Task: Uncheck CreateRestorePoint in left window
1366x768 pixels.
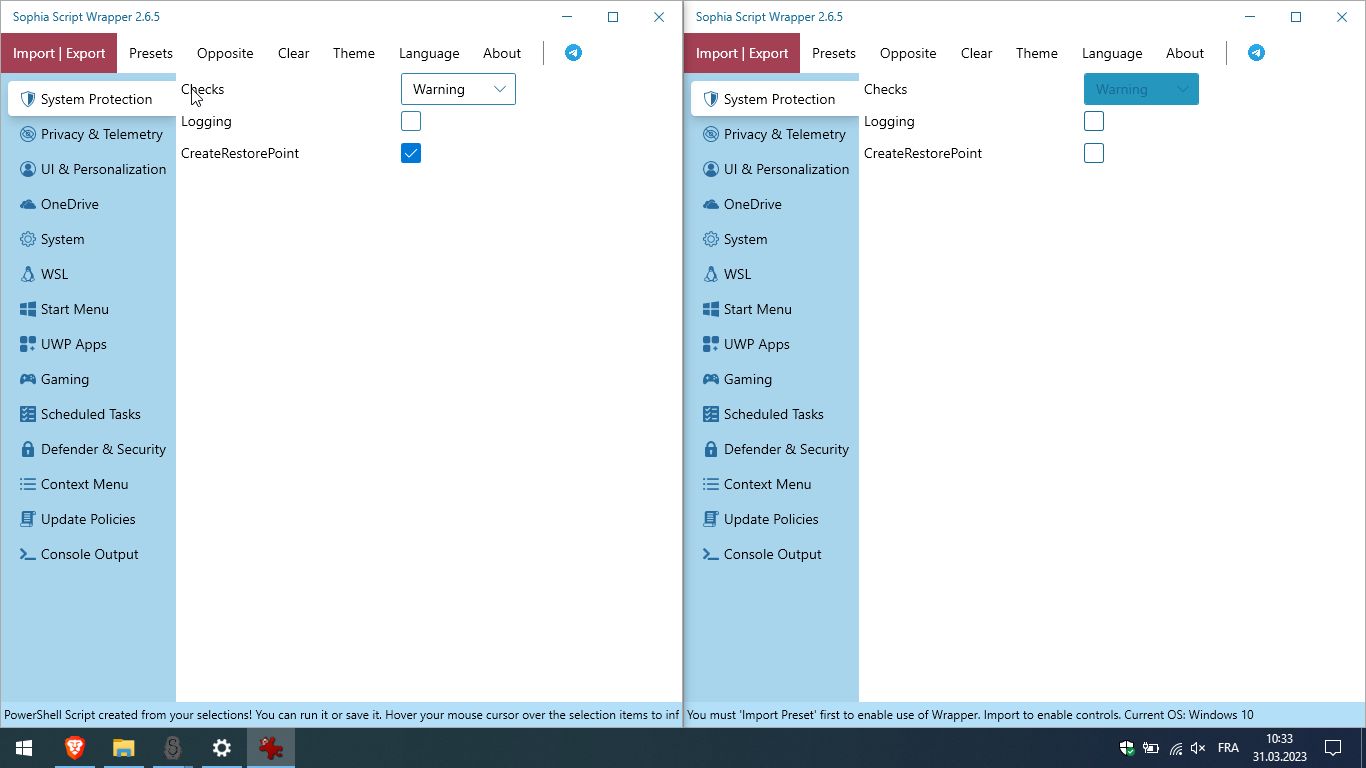Action: point(411,152)
